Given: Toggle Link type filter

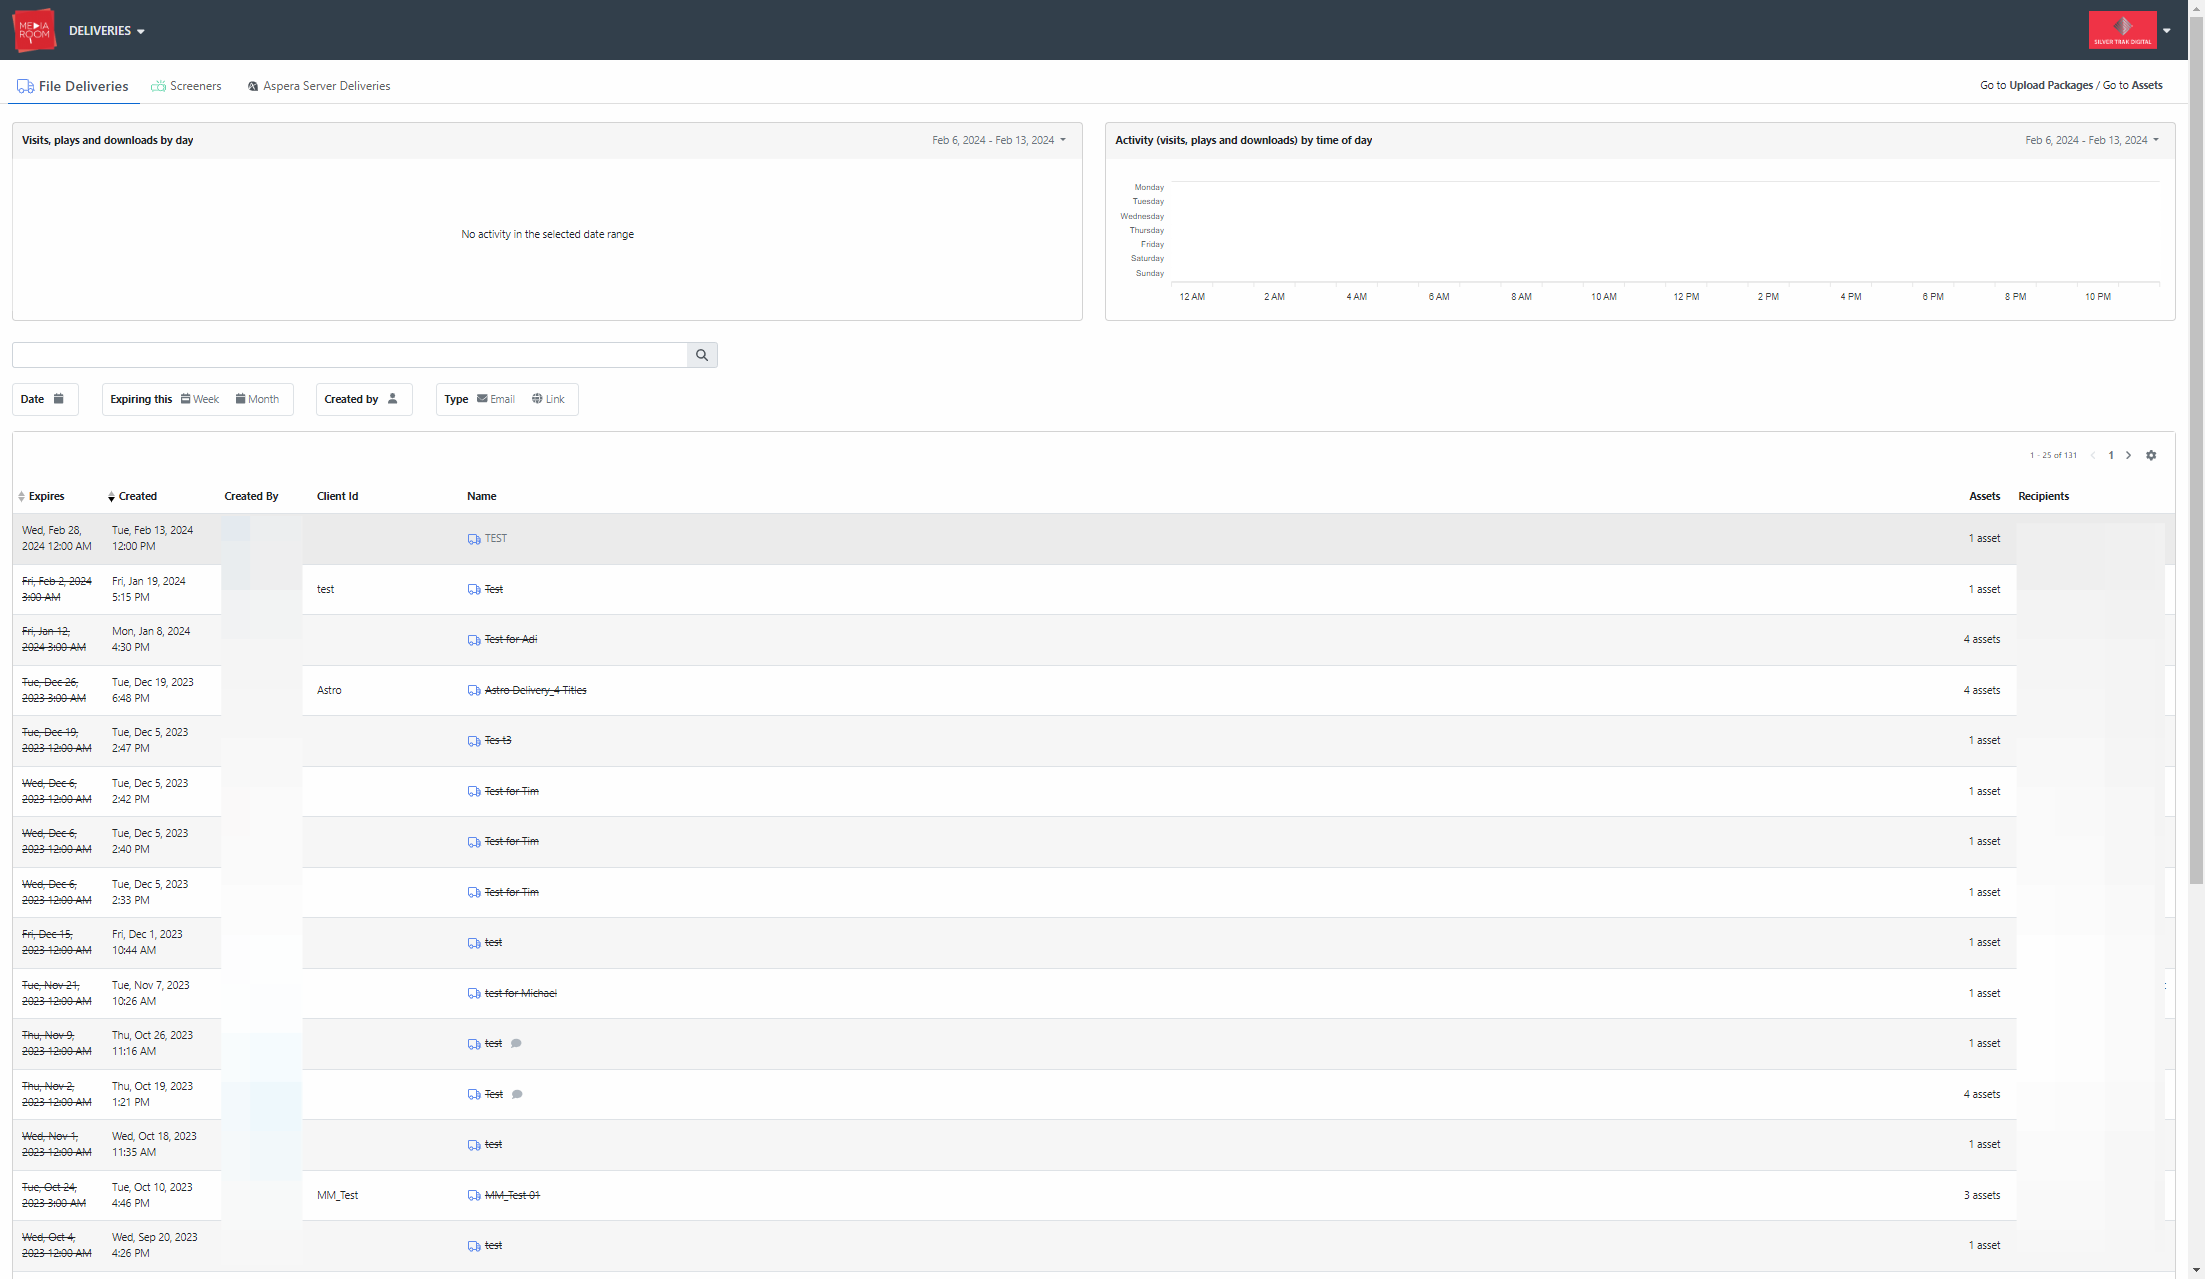Looking at the screenshot, I should pos(548,399).
